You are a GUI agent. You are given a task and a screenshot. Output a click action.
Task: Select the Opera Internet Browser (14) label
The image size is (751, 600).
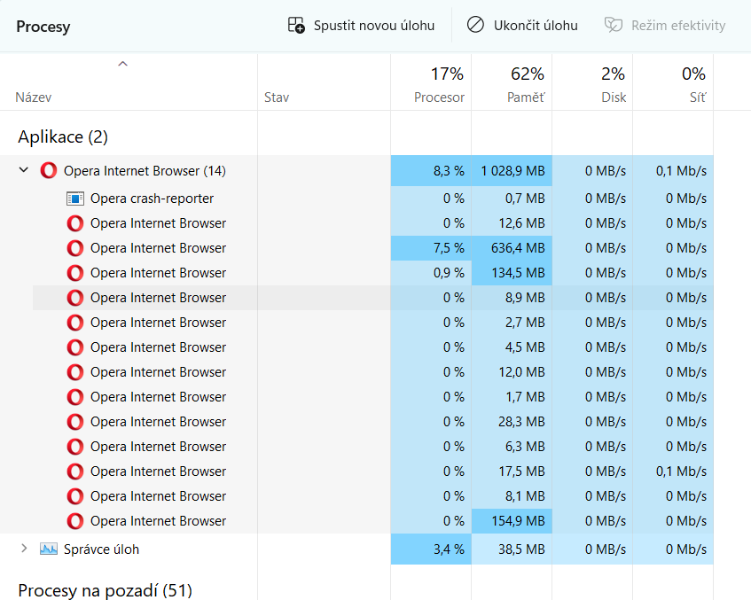(145, 170)
